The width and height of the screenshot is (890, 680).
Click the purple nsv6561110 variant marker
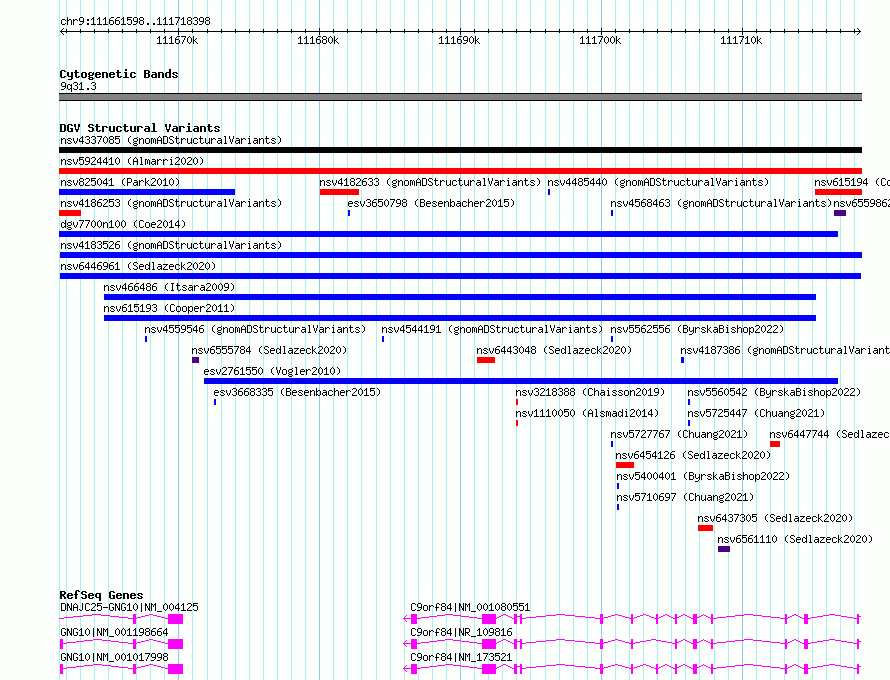click(724, 549)
